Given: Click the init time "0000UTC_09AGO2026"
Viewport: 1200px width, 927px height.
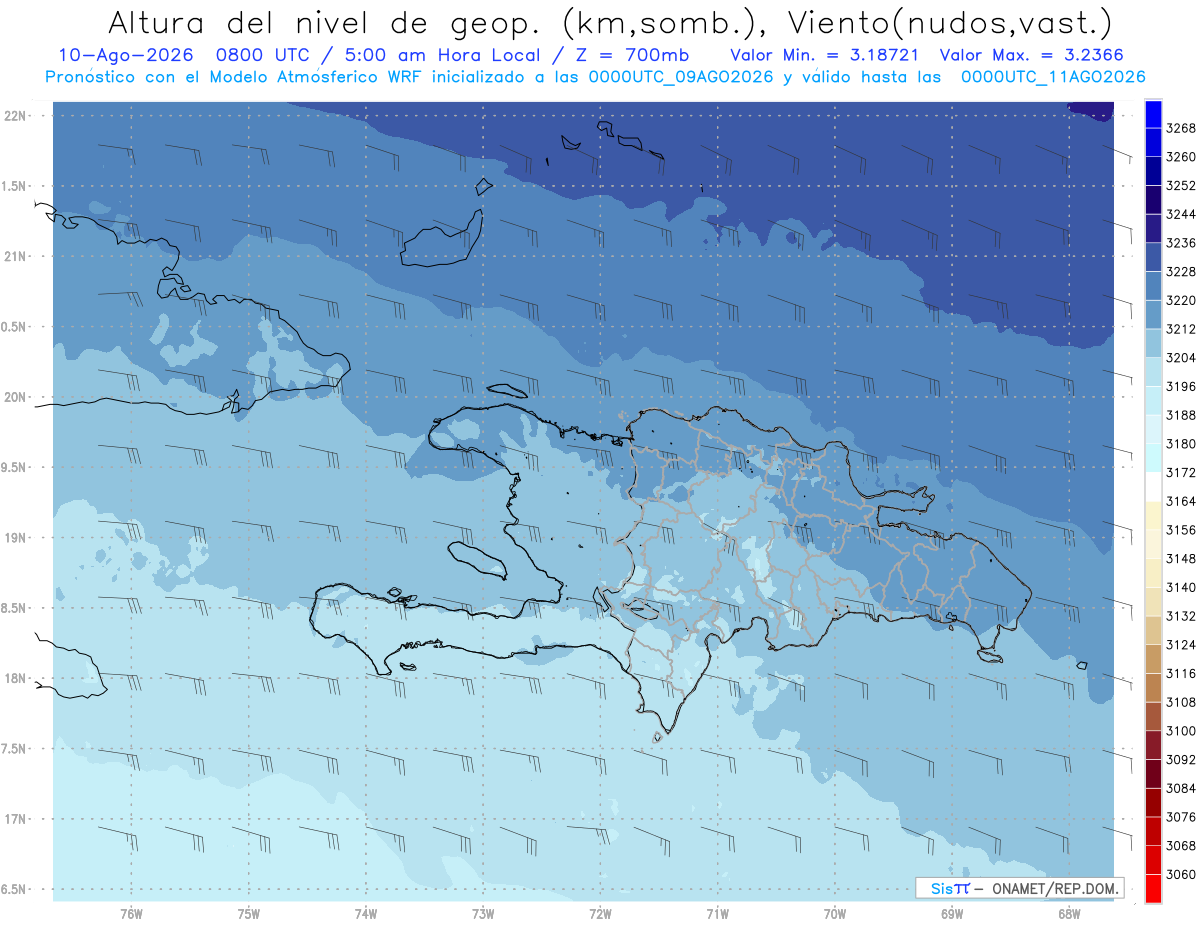Looking at the screenshot, I should tap(681, 77).
